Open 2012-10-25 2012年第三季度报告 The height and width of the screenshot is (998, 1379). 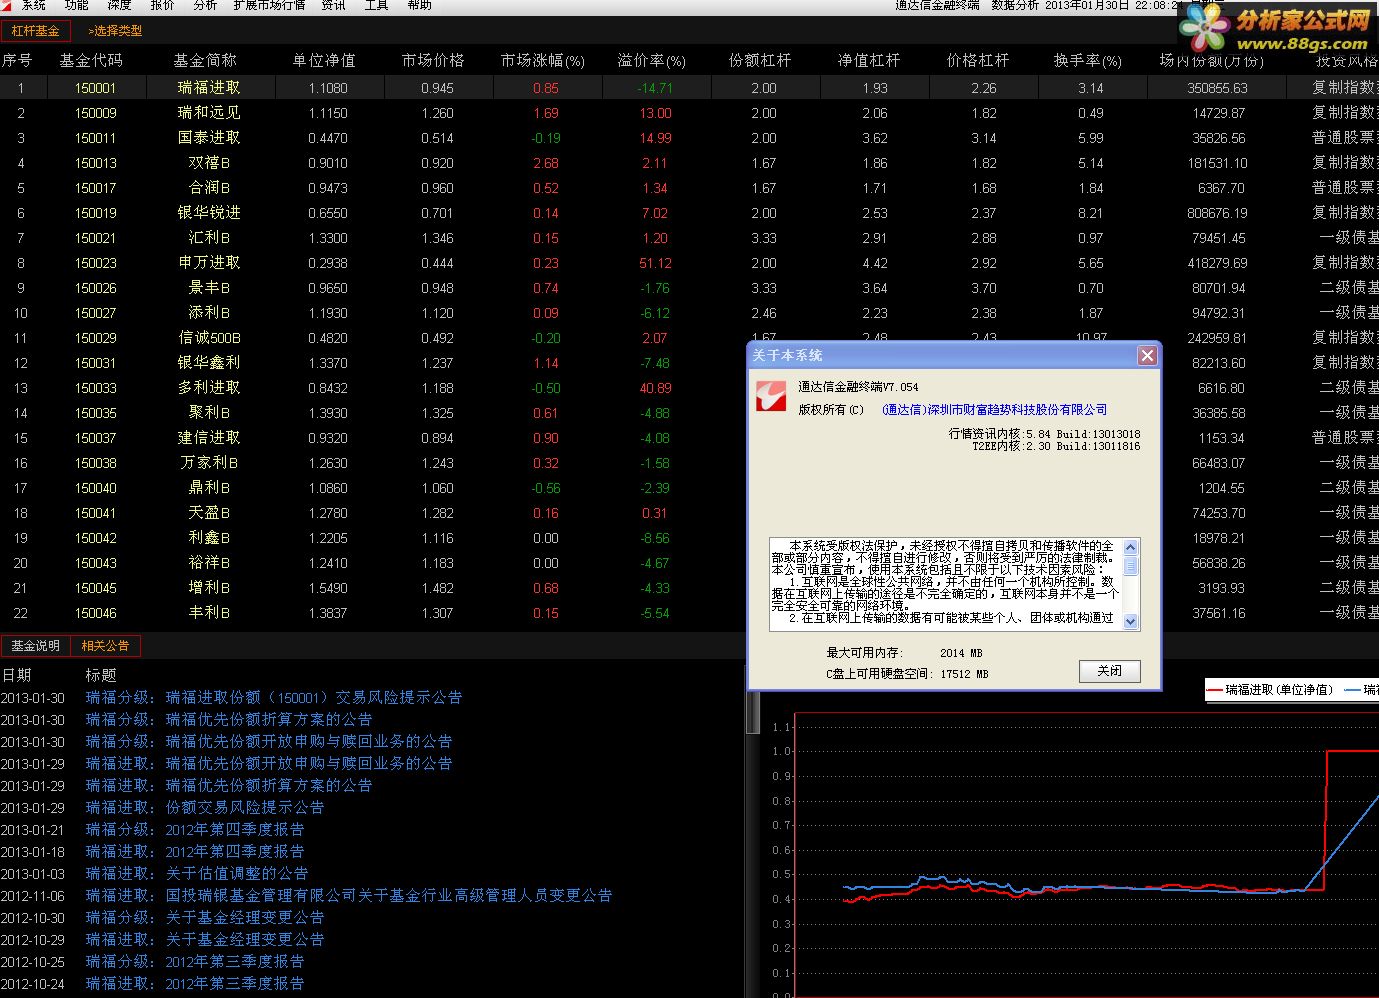coord(195,962)
